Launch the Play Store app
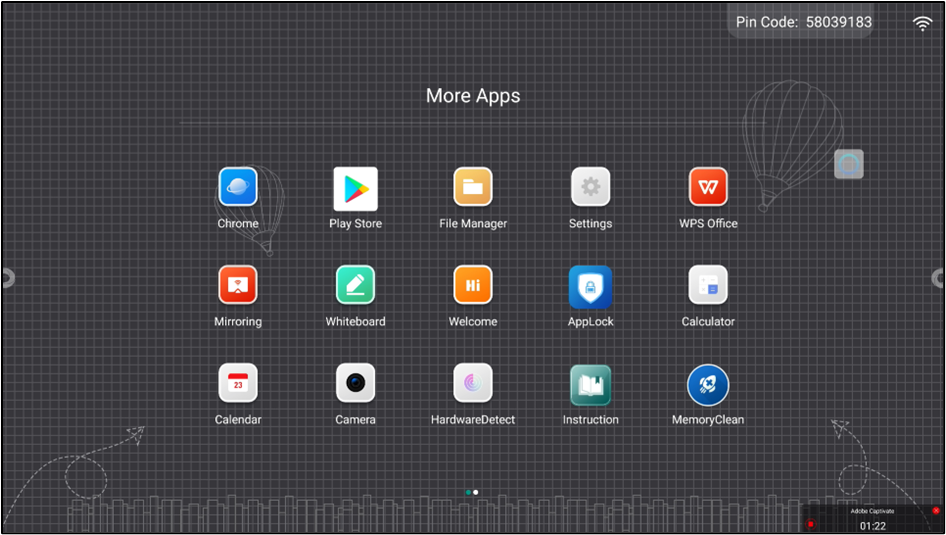The height and width of the screenshot is (535, 946). [x=355, y=187]
